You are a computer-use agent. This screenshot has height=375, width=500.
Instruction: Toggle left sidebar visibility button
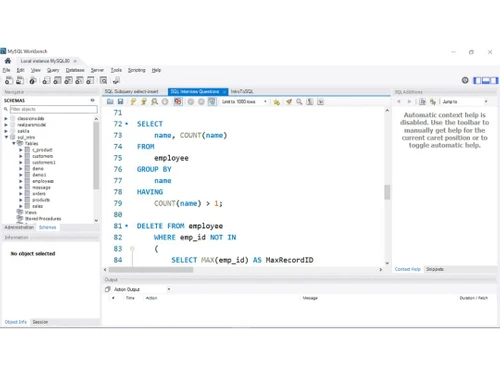pos(477,80)
